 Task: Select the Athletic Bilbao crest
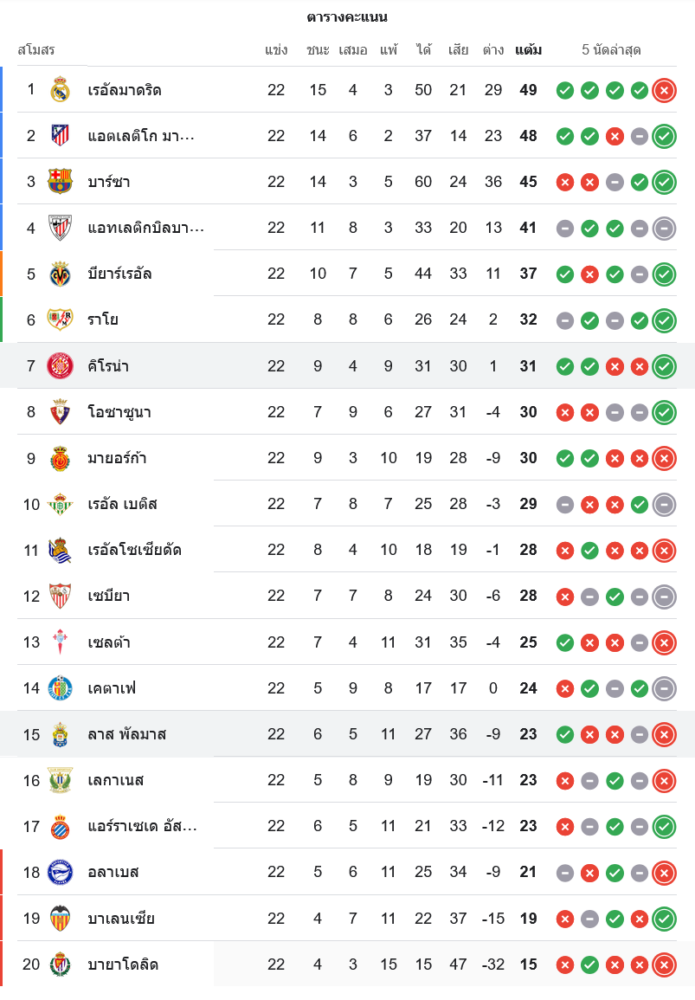60,228
